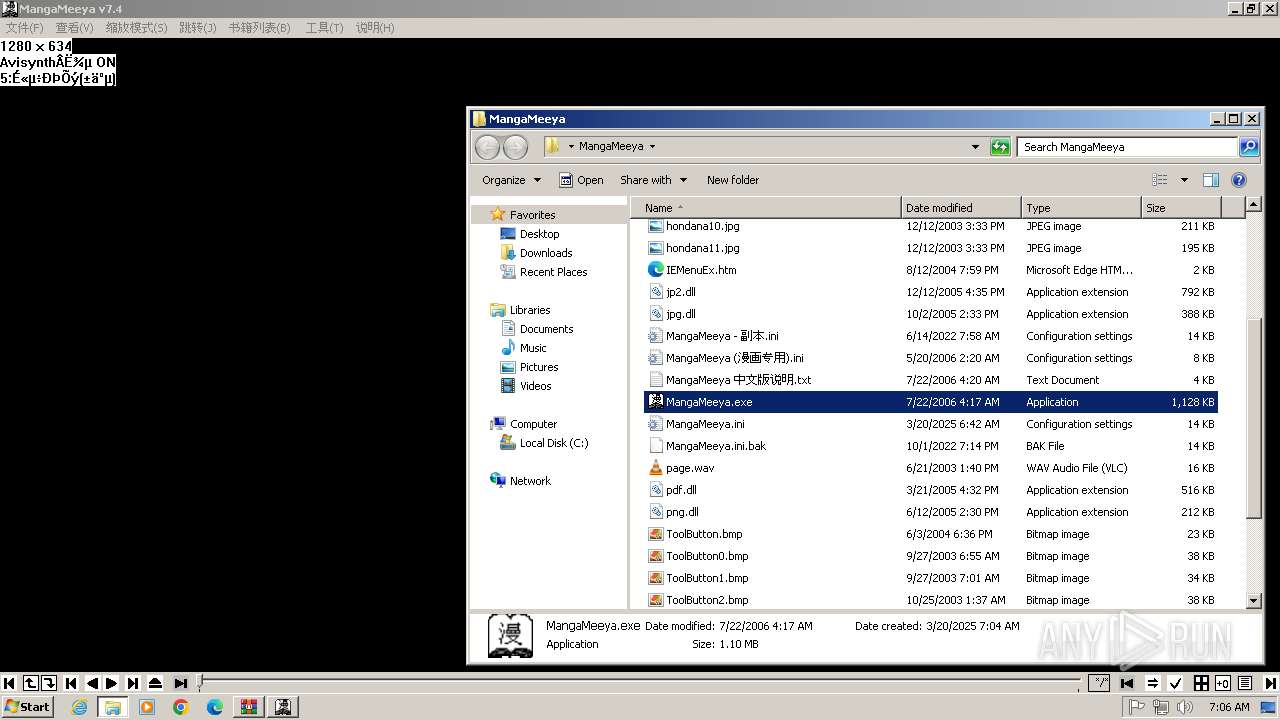Open the WinRAR taskbar icon

pos(248,707)
